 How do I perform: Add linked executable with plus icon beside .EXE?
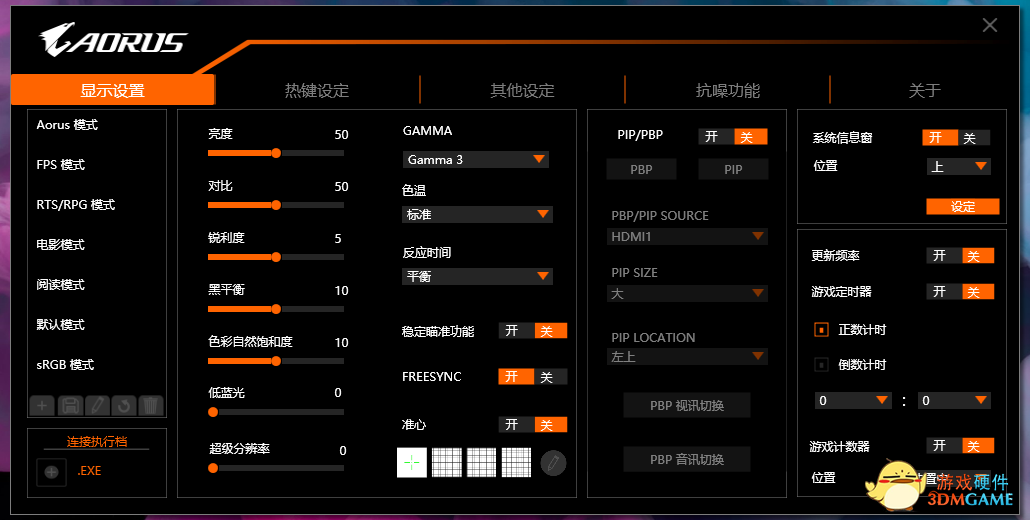(52, 471)
